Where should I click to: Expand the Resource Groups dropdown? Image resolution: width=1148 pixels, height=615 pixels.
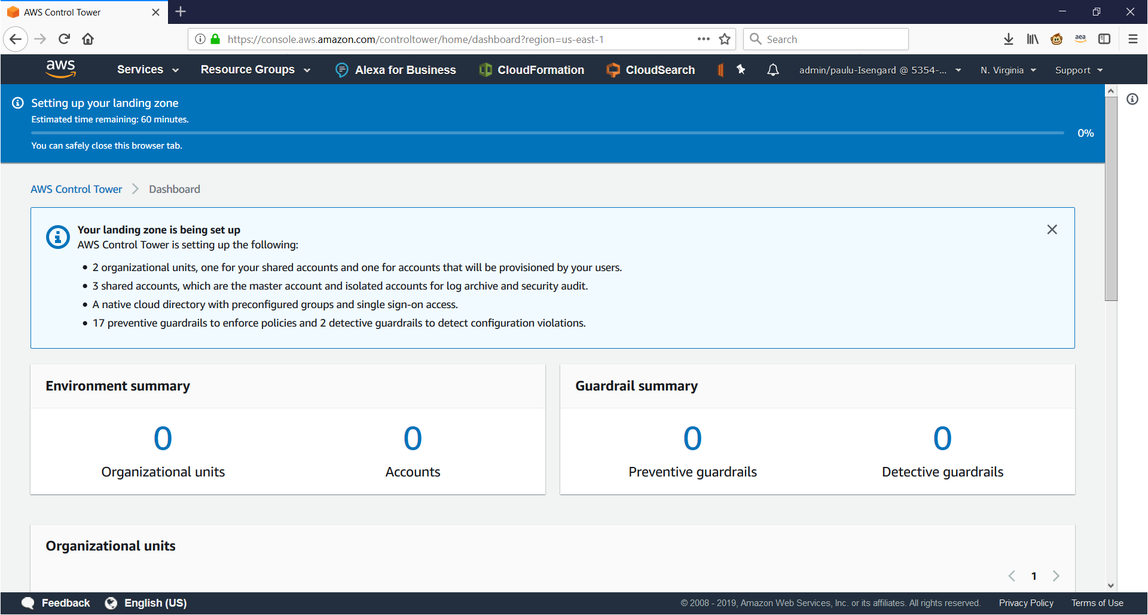click(256, 70)
